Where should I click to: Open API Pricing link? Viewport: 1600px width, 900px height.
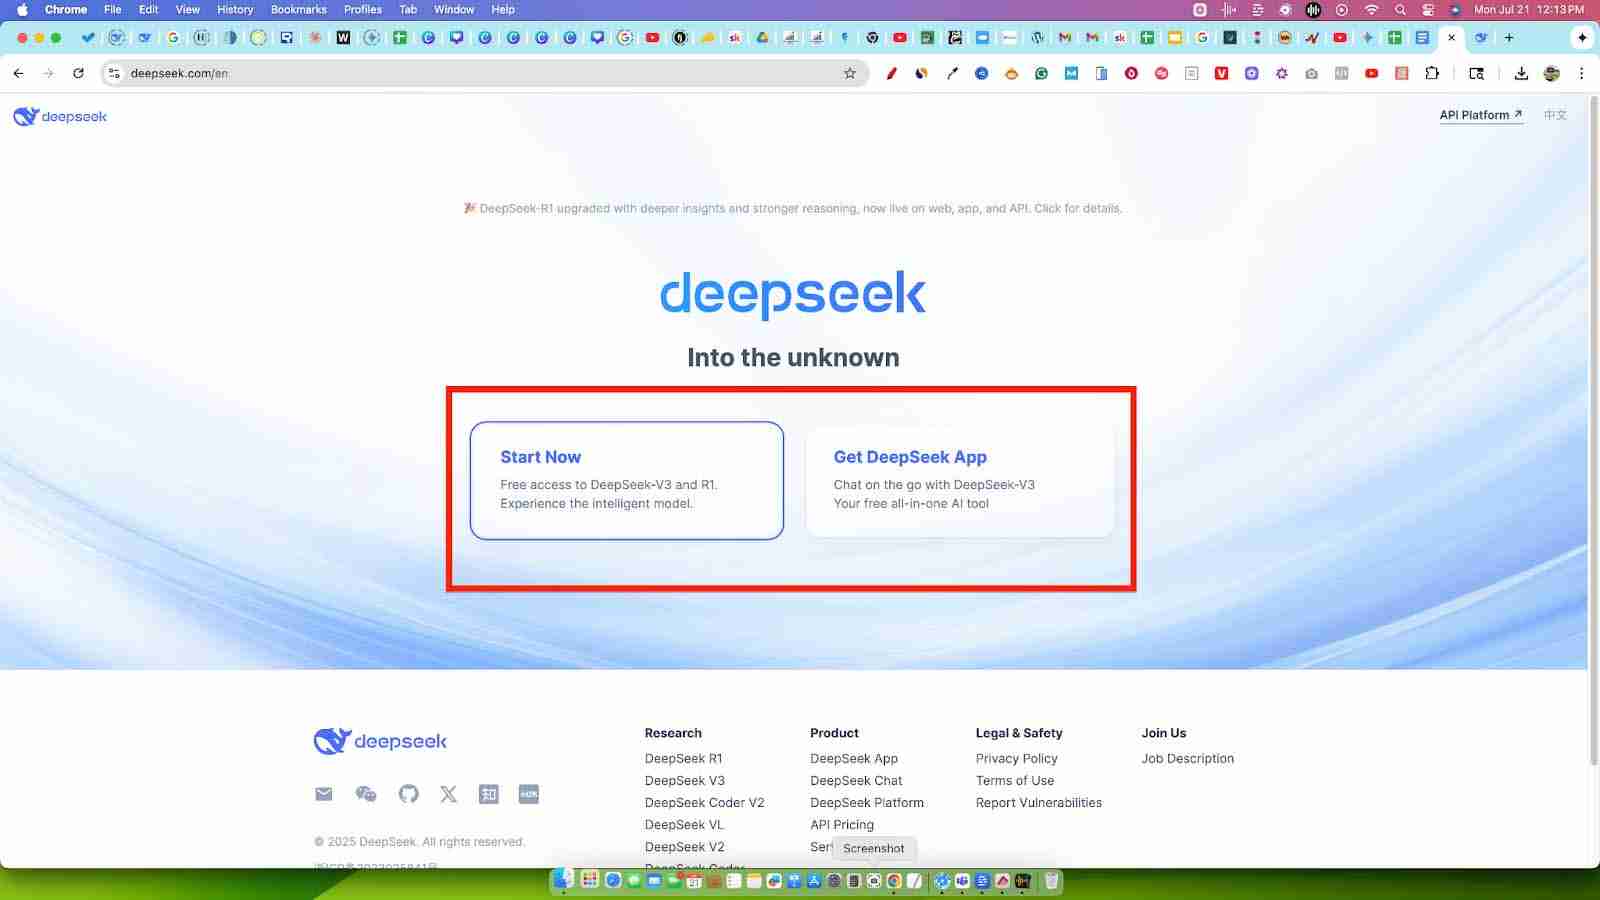click(x=842, y=825)
